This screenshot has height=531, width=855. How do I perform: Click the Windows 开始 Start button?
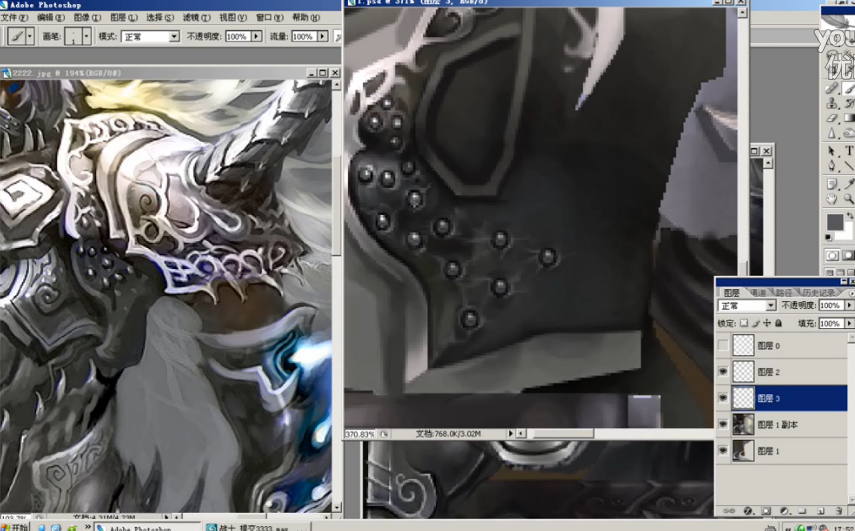[15, 527]
